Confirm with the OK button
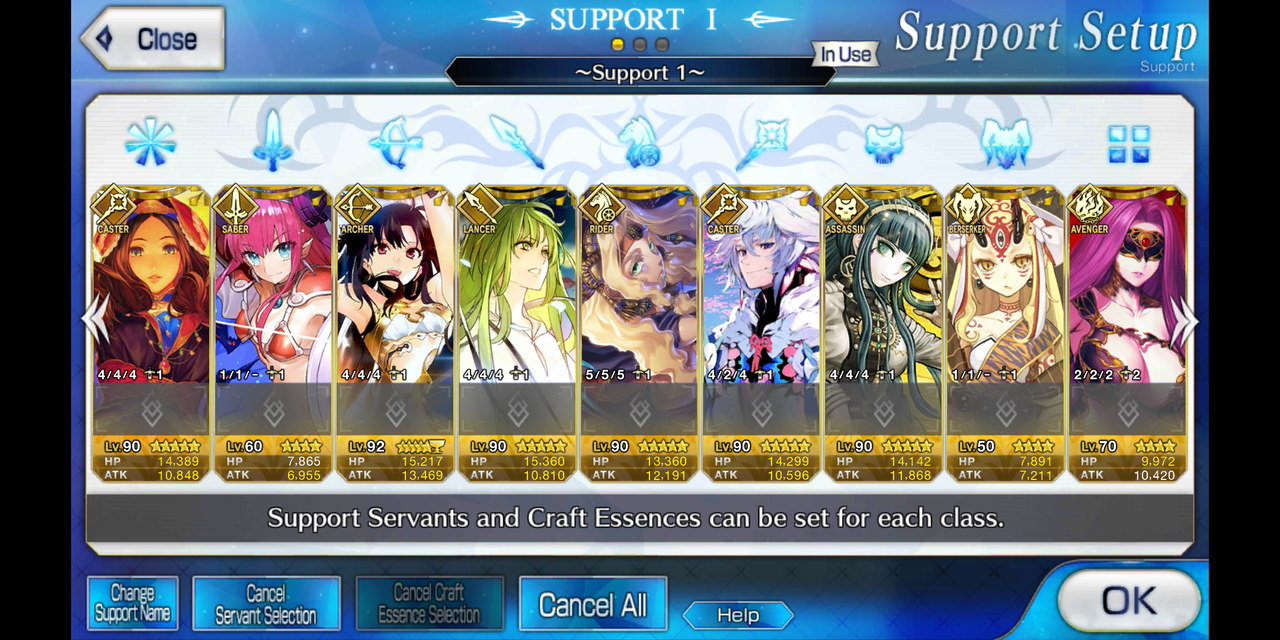 1129,601
